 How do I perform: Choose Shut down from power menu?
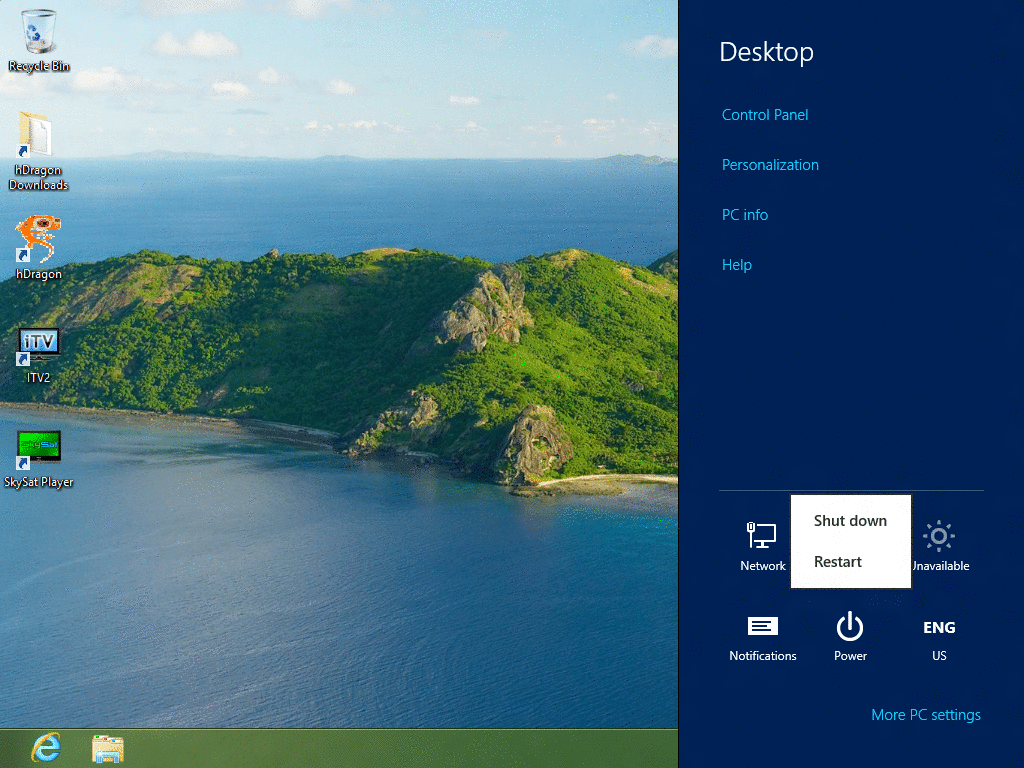pyautogui.click(x=850, y=520)
